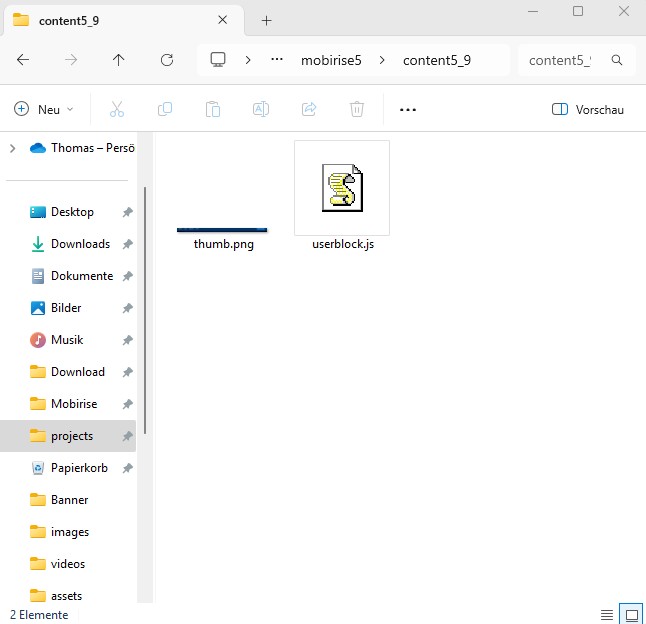Refresh the current folder view
The image size is (646, 624).
[167, 60]
